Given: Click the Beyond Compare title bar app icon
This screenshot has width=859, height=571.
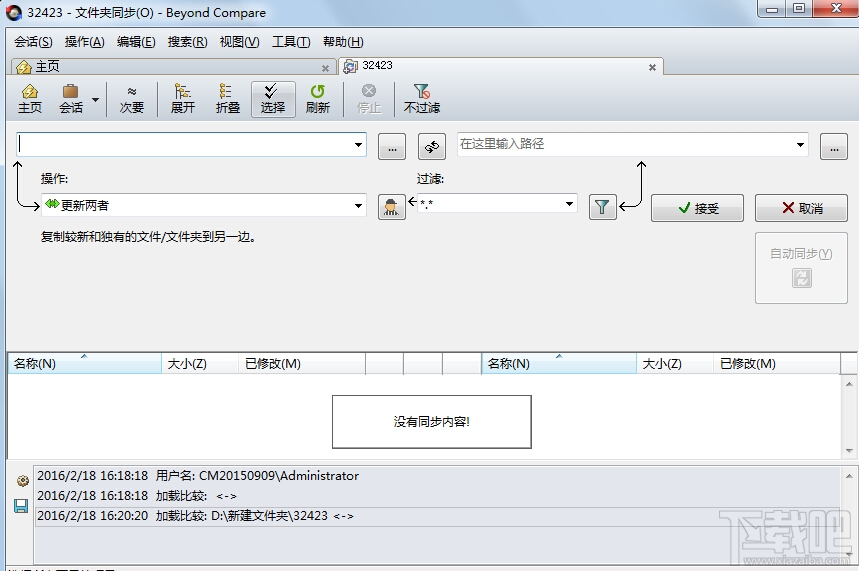Looking at the screenshot, I should 14,13.
